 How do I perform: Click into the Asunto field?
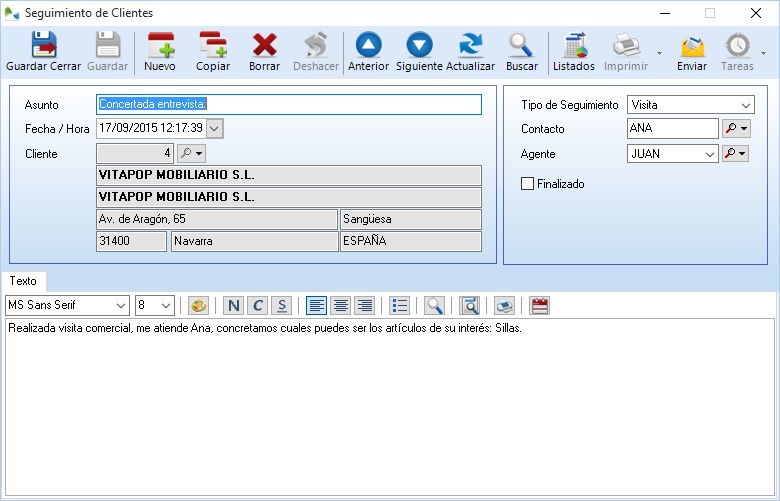click(x=289, y=104)
